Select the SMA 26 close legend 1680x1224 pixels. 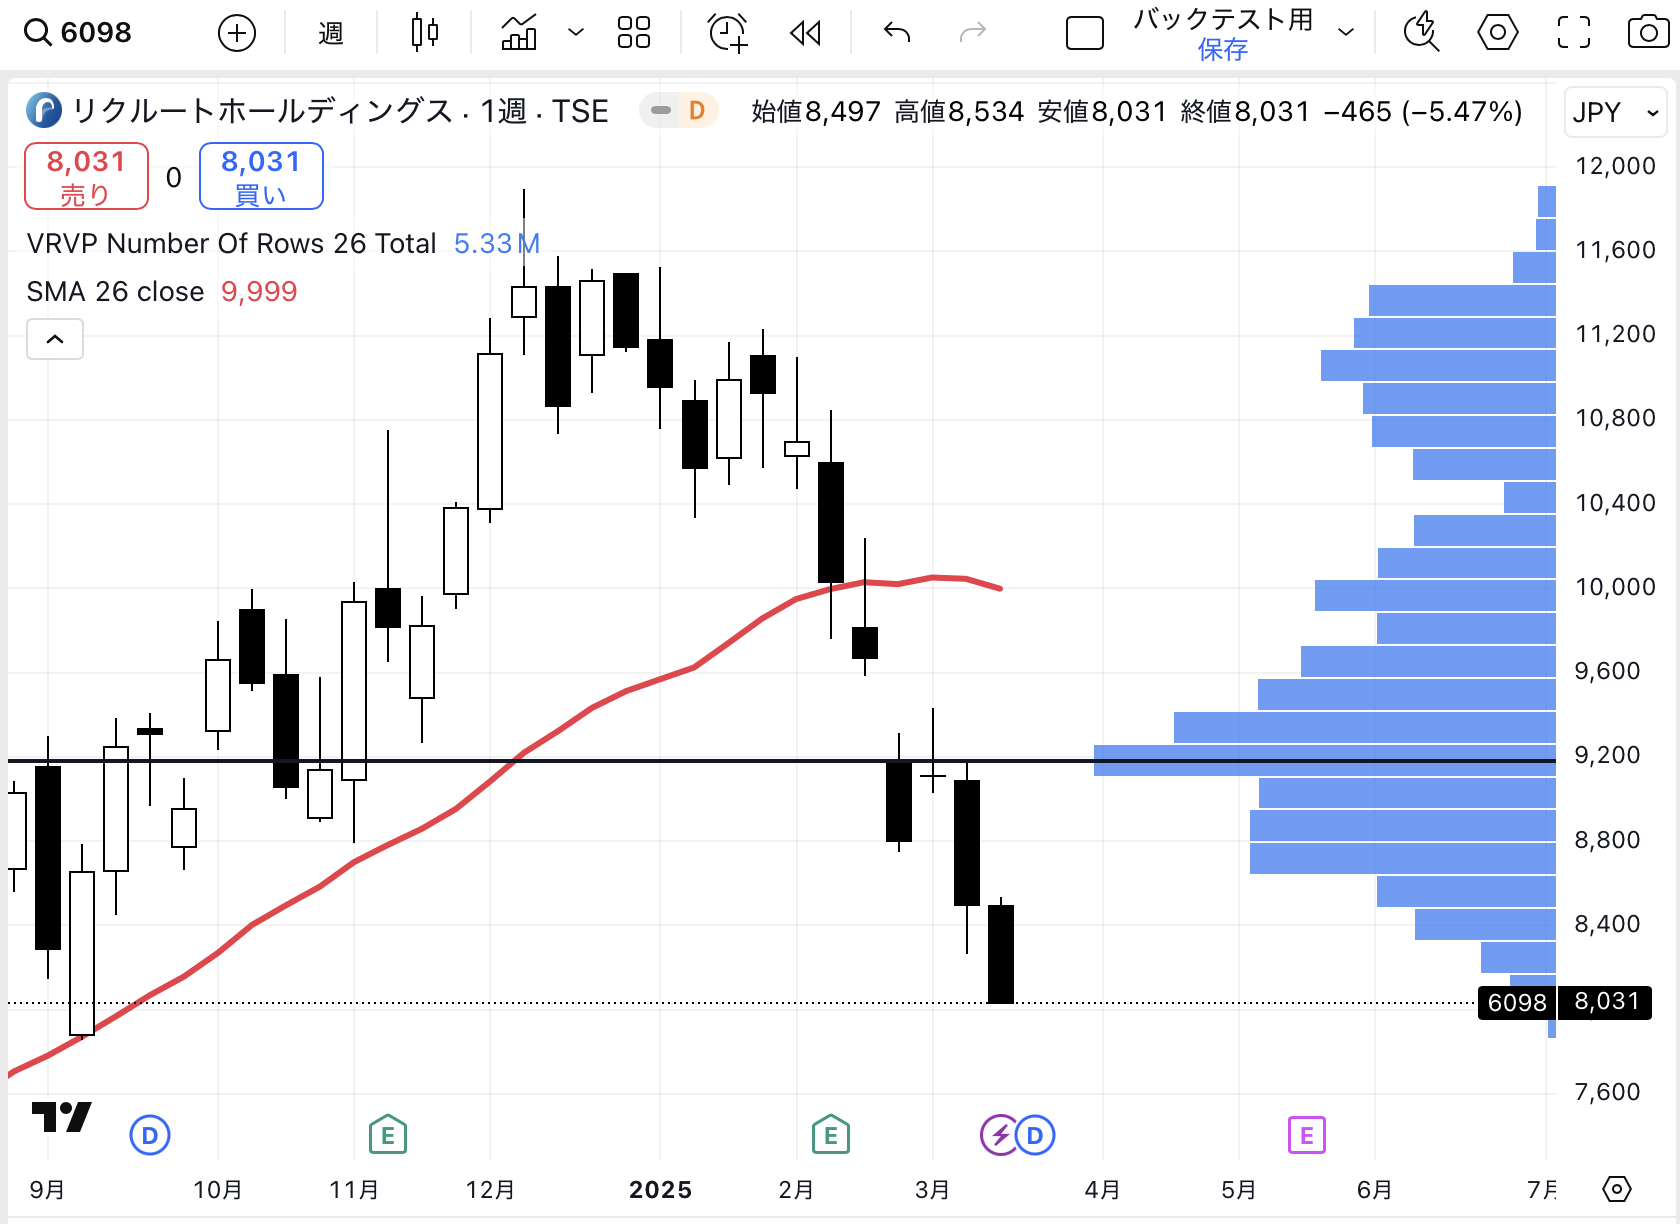coord(115,291)
